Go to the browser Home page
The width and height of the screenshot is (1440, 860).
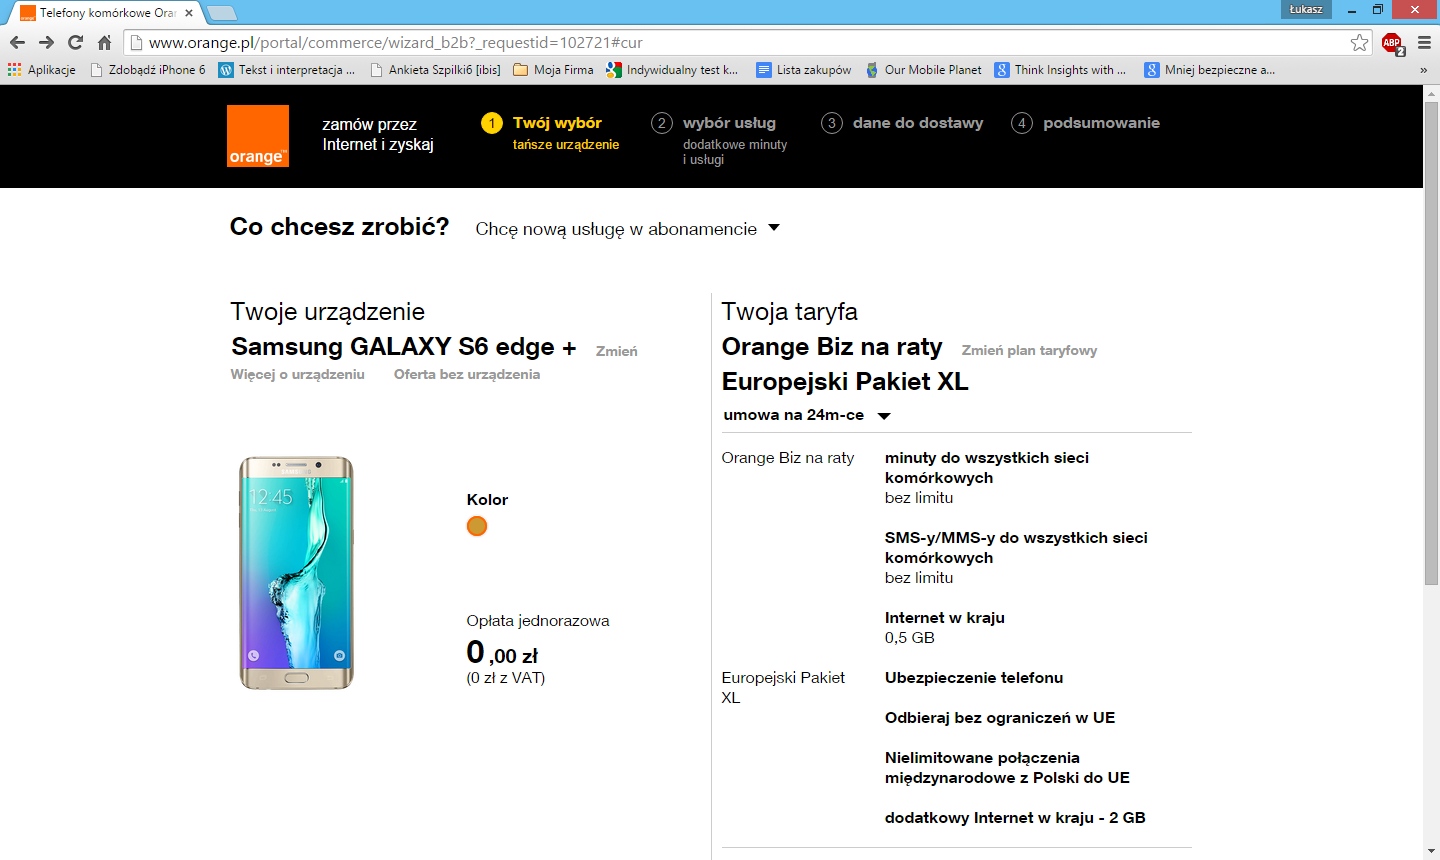pyautogui.click(x=104, y=42)
